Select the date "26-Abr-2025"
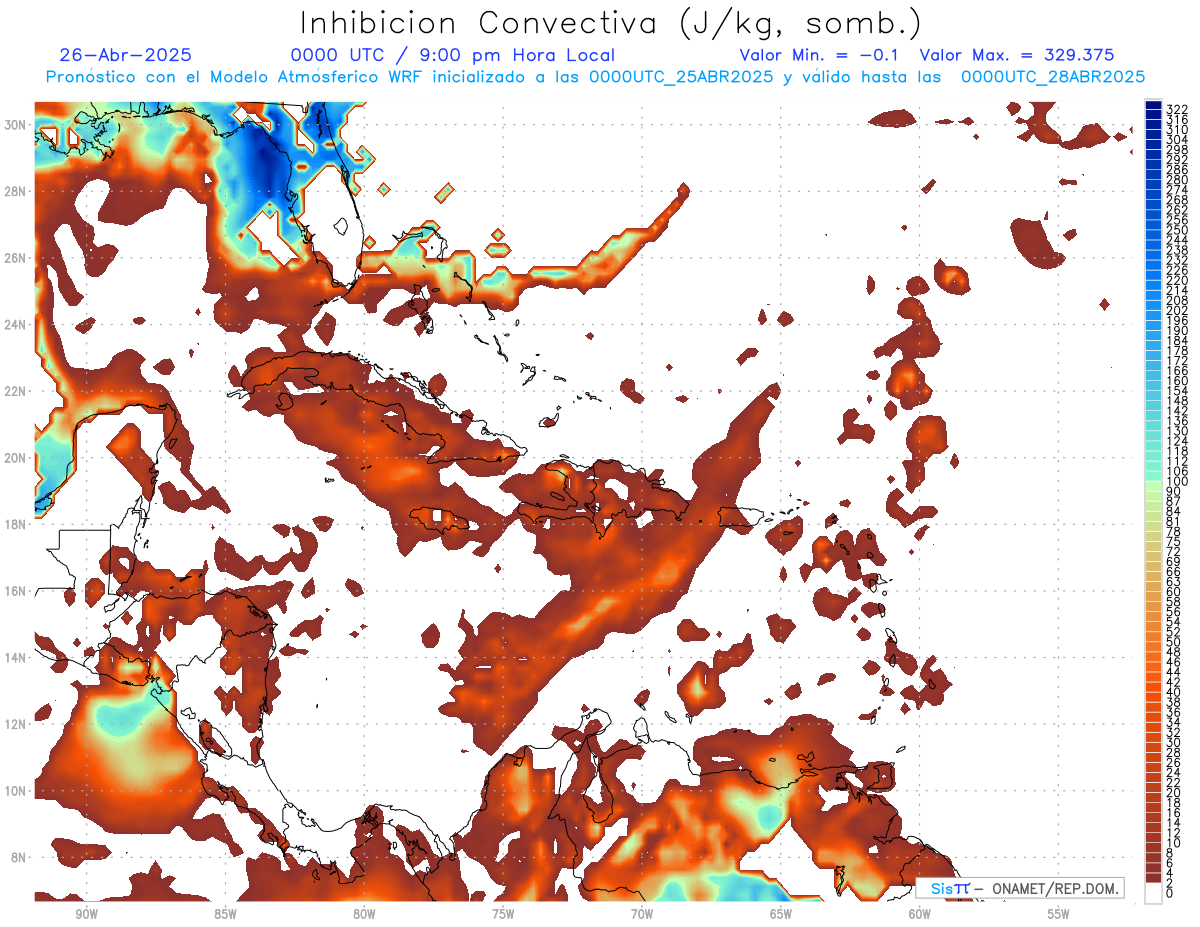 click(125, 55)
